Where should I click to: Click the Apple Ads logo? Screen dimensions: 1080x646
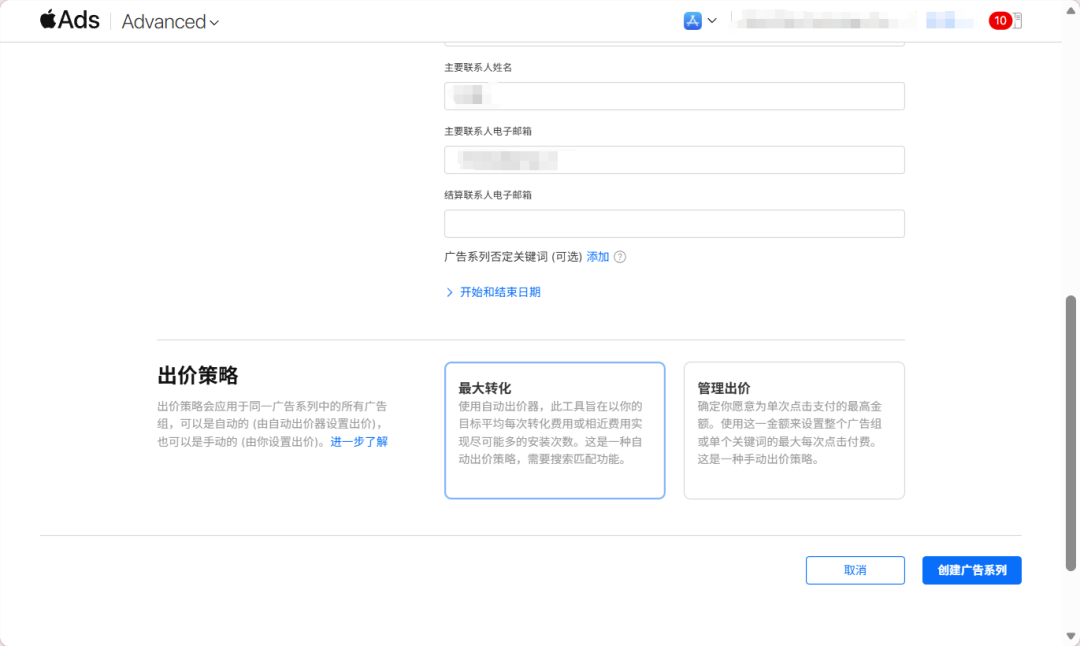point(70,20)
